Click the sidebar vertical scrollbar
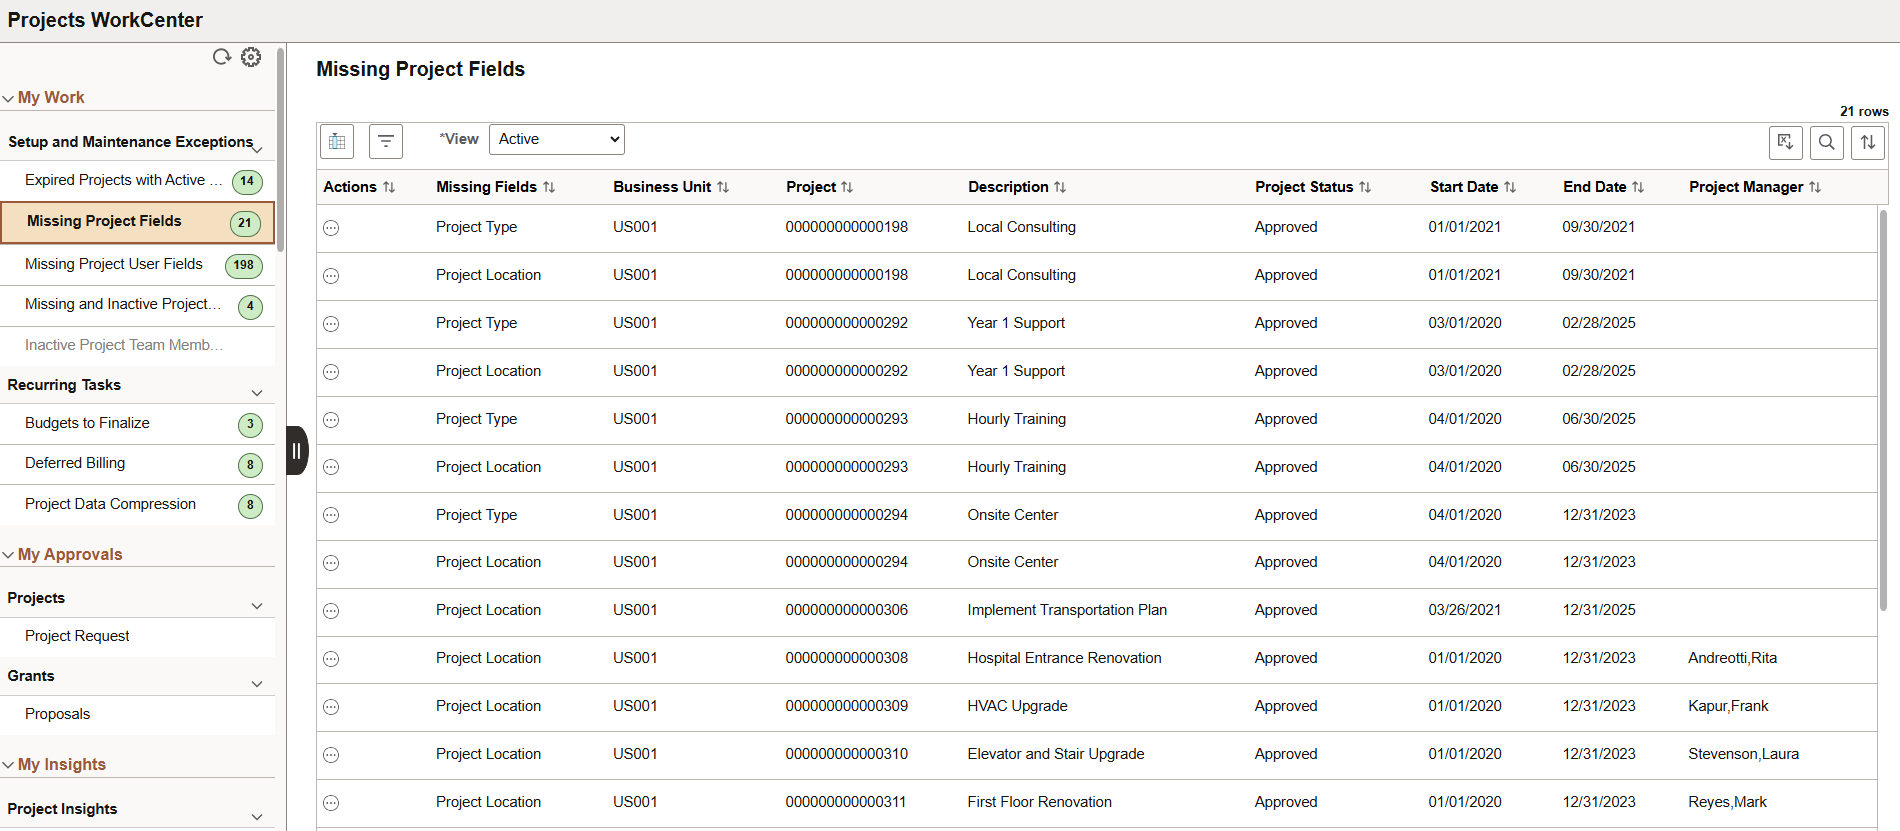1900x831 pixels. 281,150
